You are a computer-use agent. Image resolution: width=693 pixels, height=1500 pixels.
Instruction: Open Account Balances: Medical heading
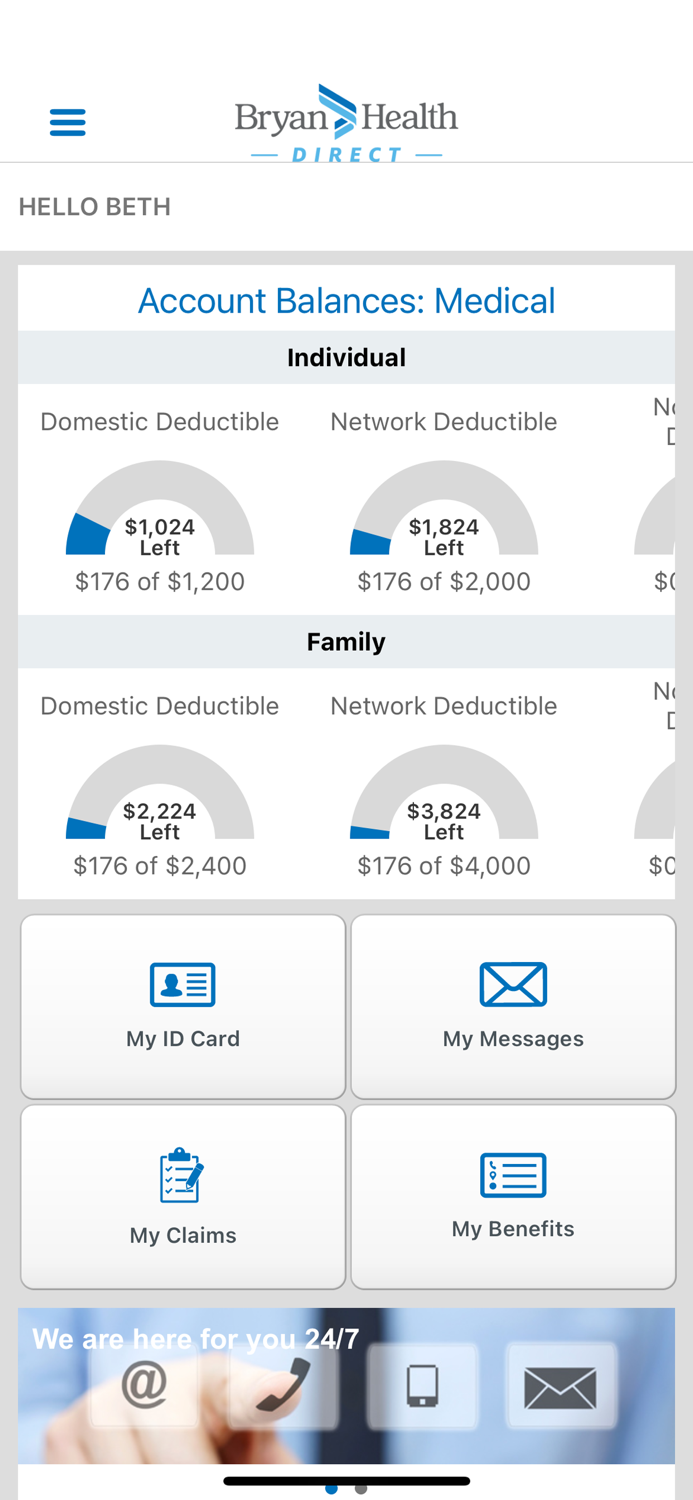(347, 299)
